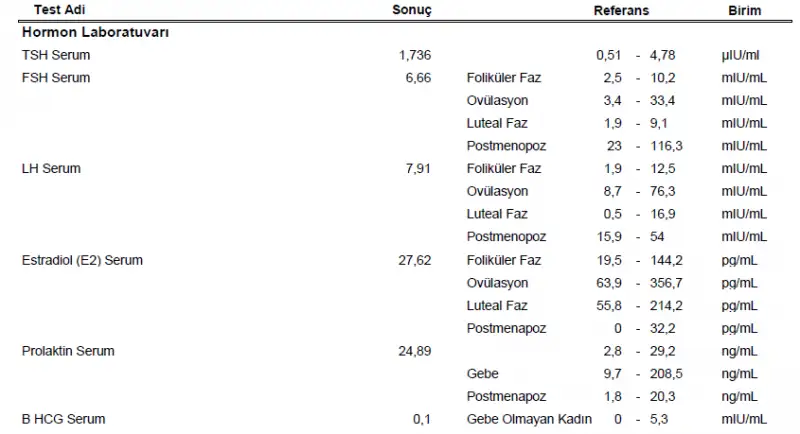The height and width of the screenshot is (434, 800).
Task: Click the B HCG result value 0,1
Action: tap(423, 419)
